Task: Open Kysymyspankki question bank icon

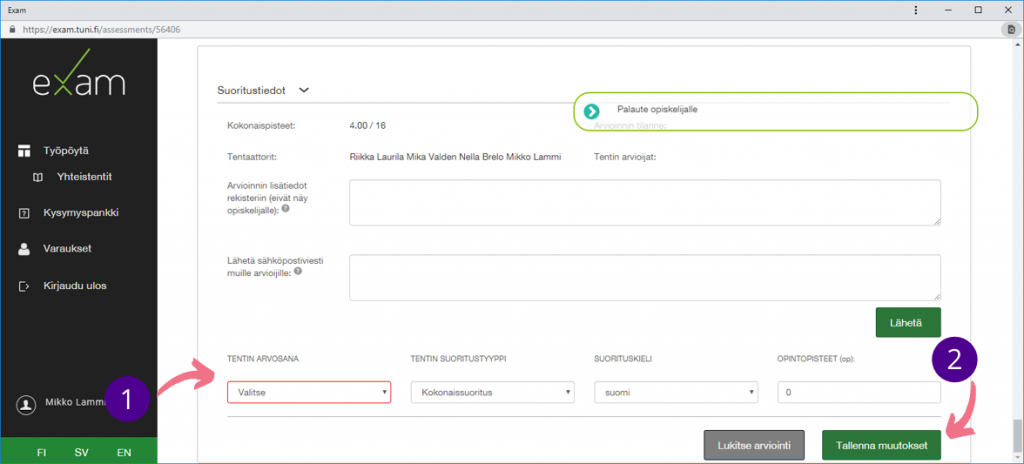Action: click(x=25, y=213)
